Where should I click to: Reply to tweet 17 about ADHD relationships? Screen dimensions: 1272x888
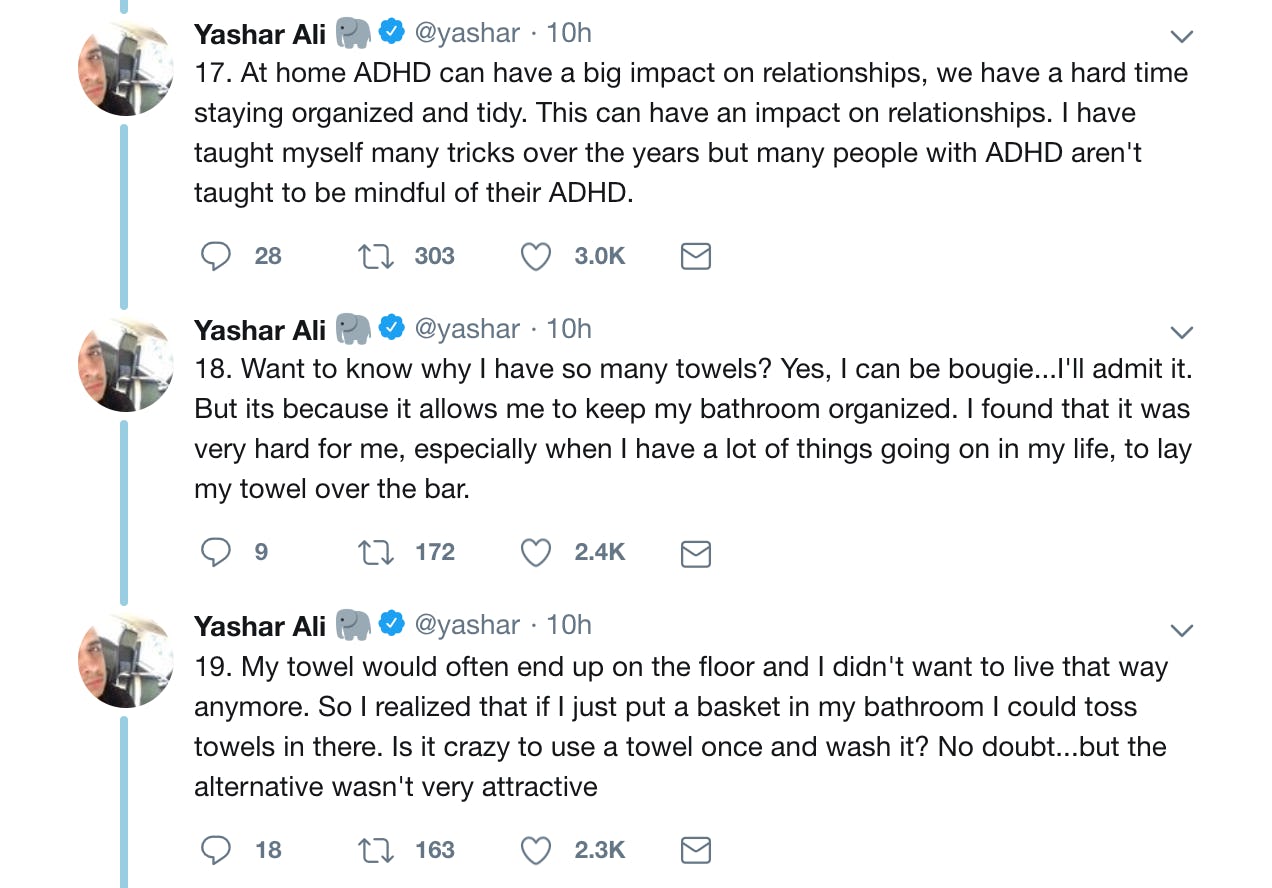(x=215, y=256)
